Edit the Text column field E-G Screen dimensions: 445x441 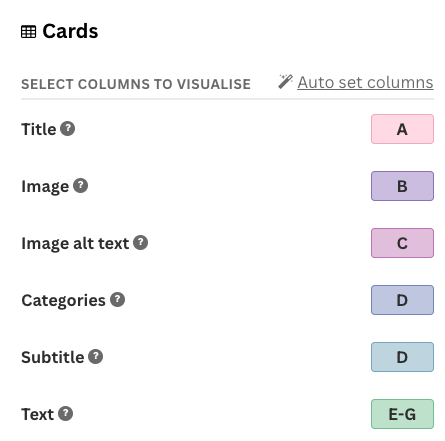tap(402, 414)
